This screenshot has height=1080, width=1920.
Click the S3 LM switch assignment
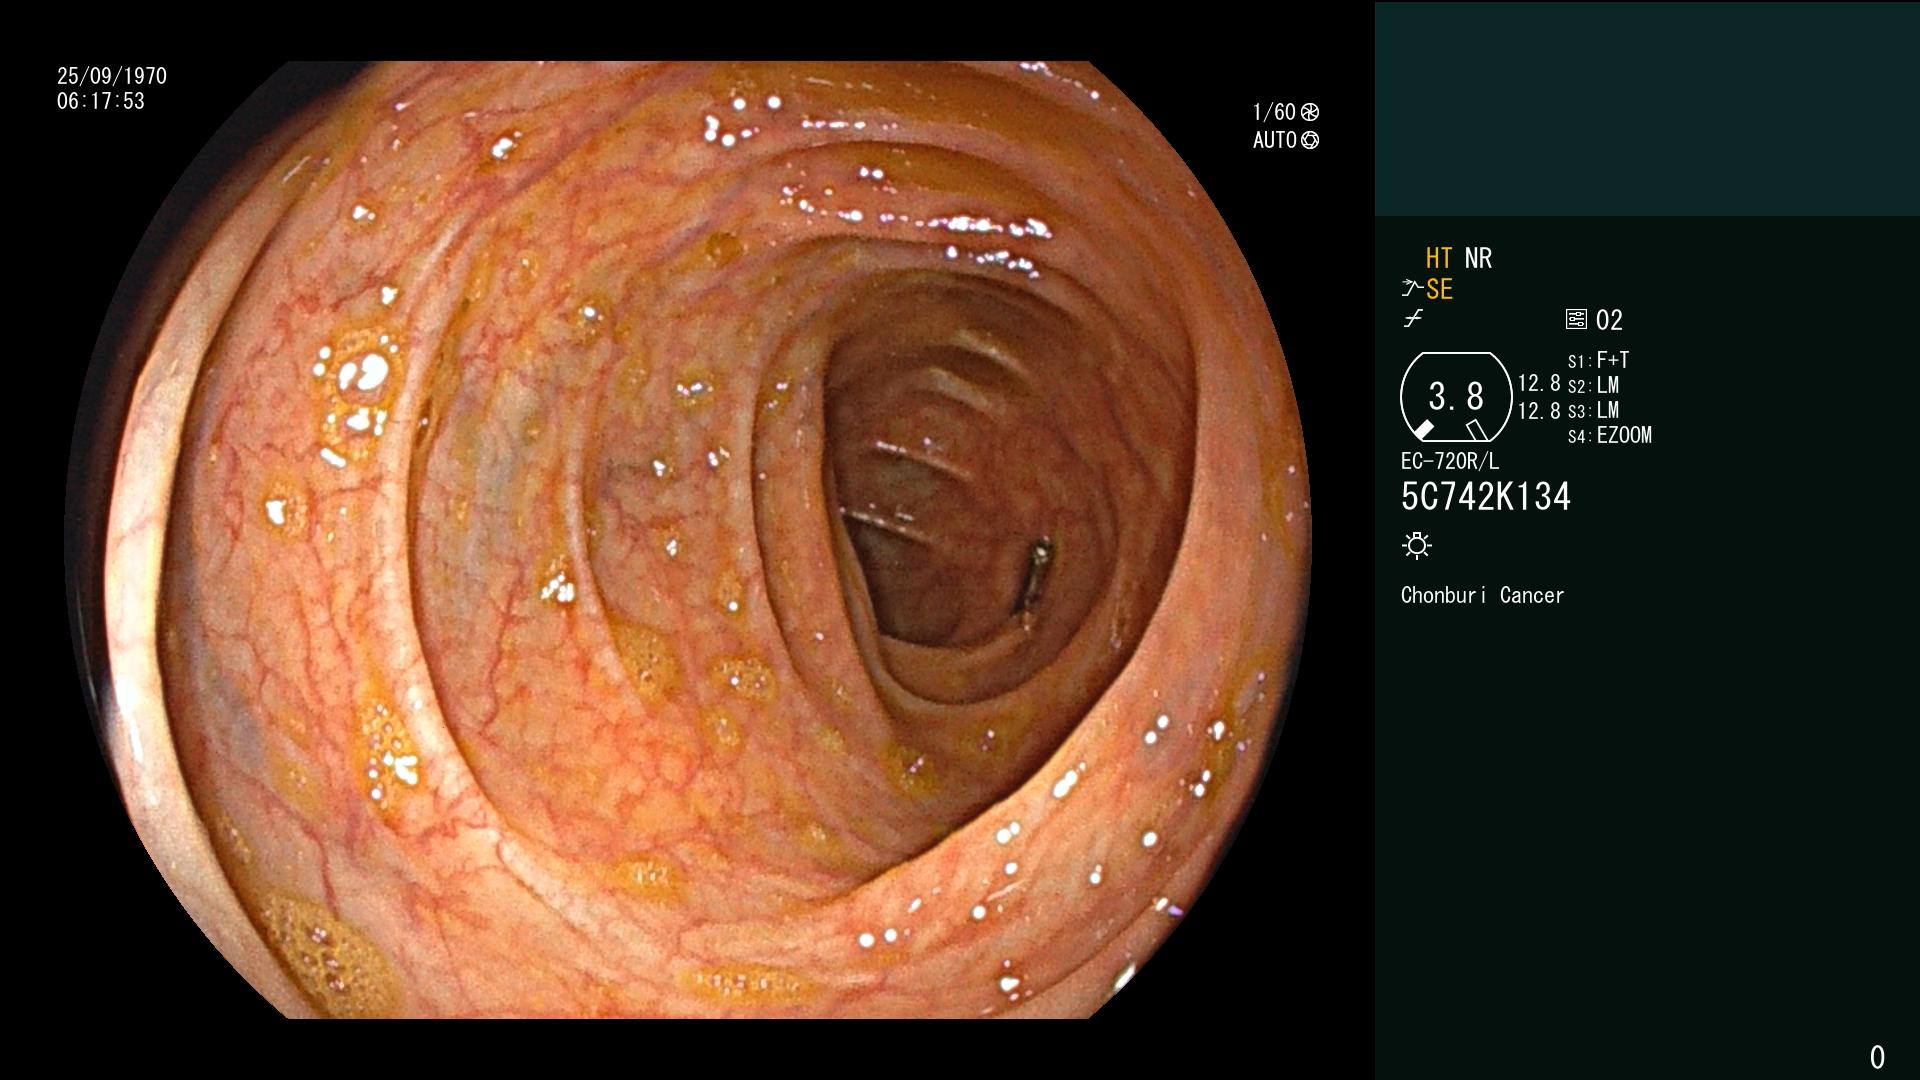tap(1593, 410)
